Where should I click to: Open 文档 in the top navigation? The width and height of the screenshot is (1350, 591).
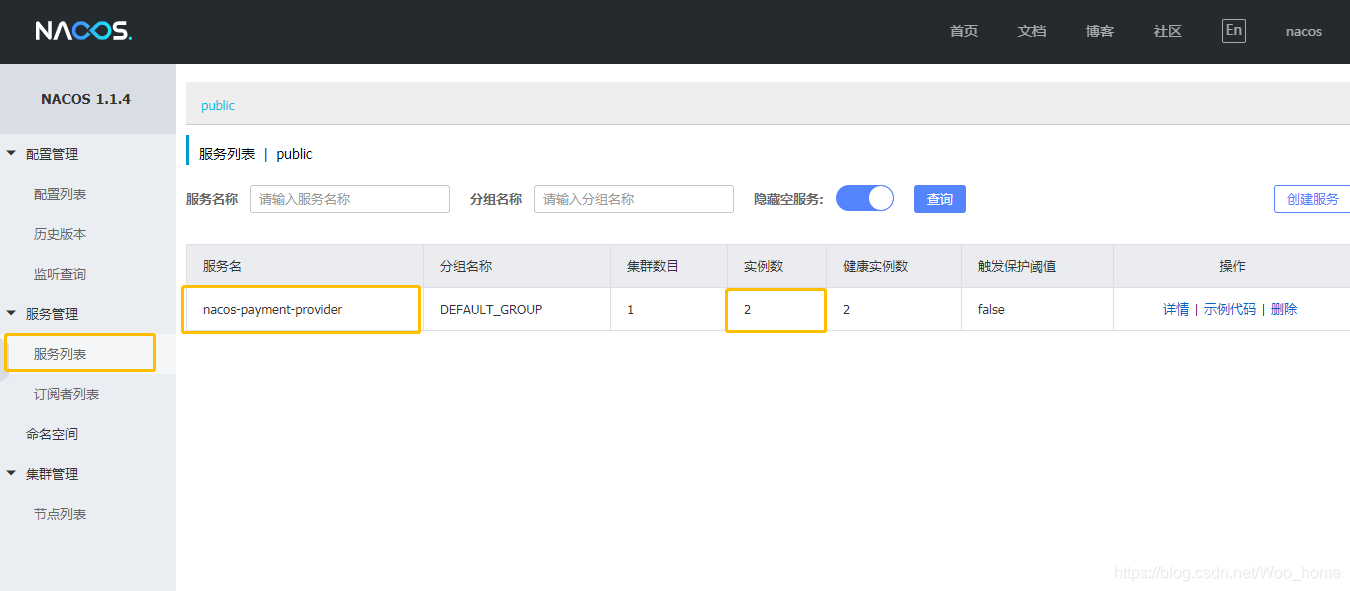[1032, 31]
